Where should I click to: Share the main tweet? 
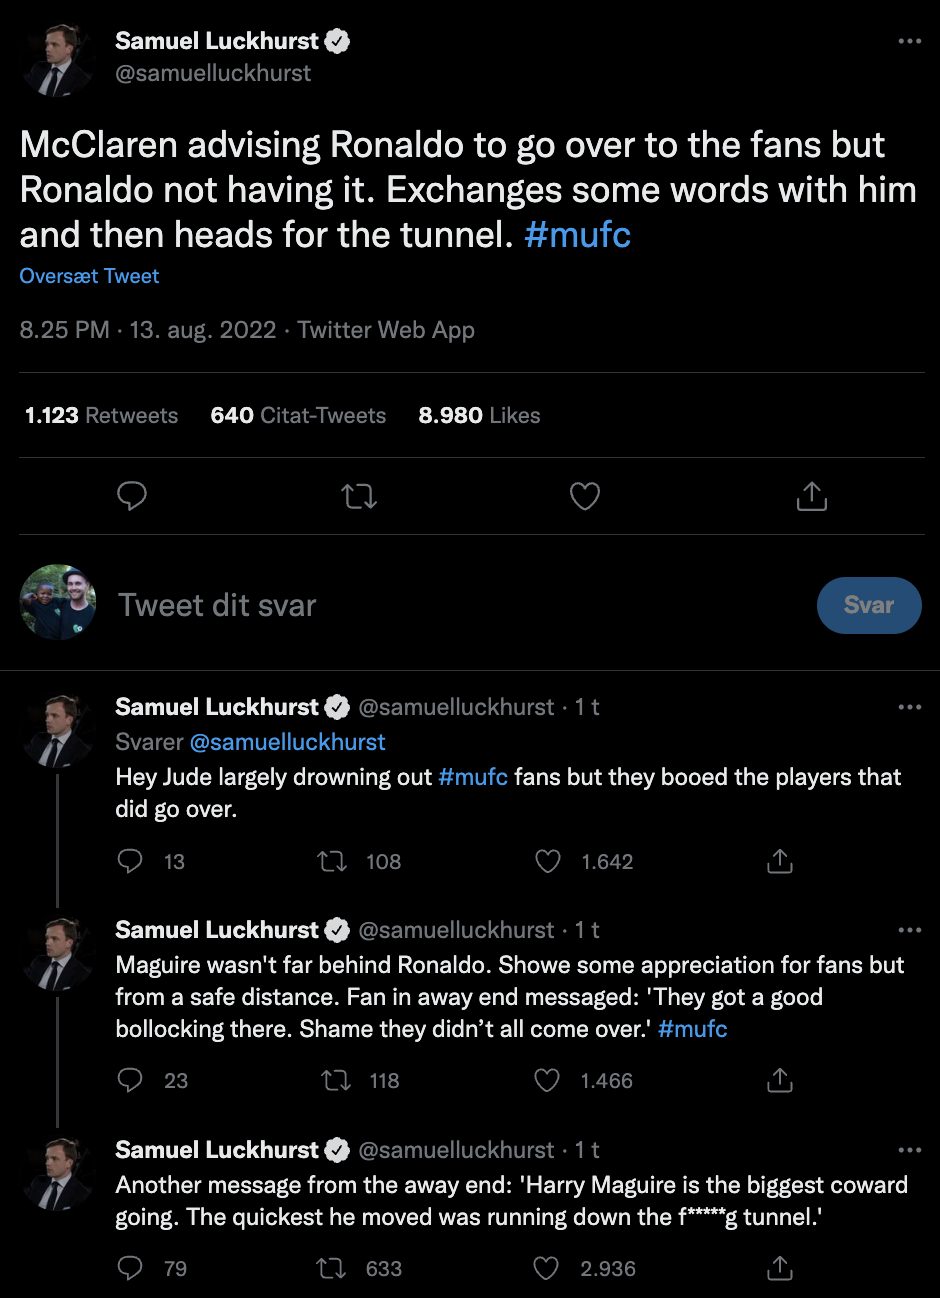(811, 496)
